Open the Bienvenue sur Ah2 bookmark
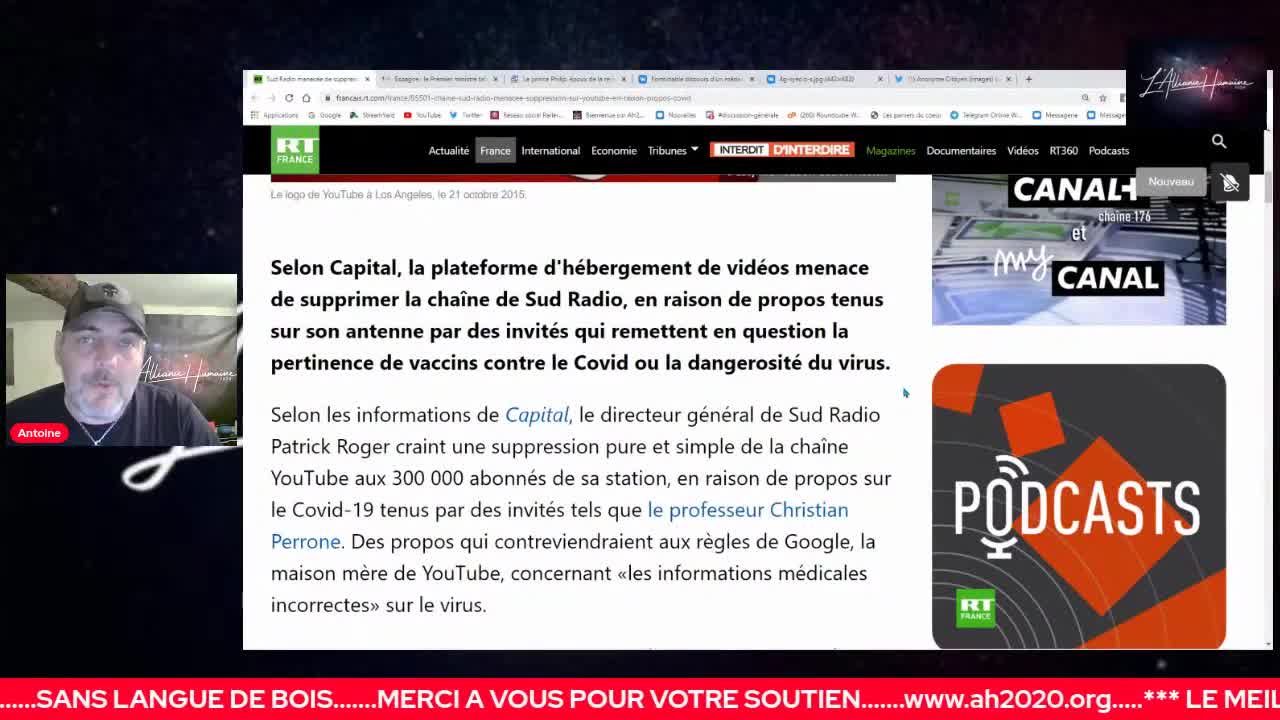The height and width of the screenshot is (720, 1280). (609, 115)
